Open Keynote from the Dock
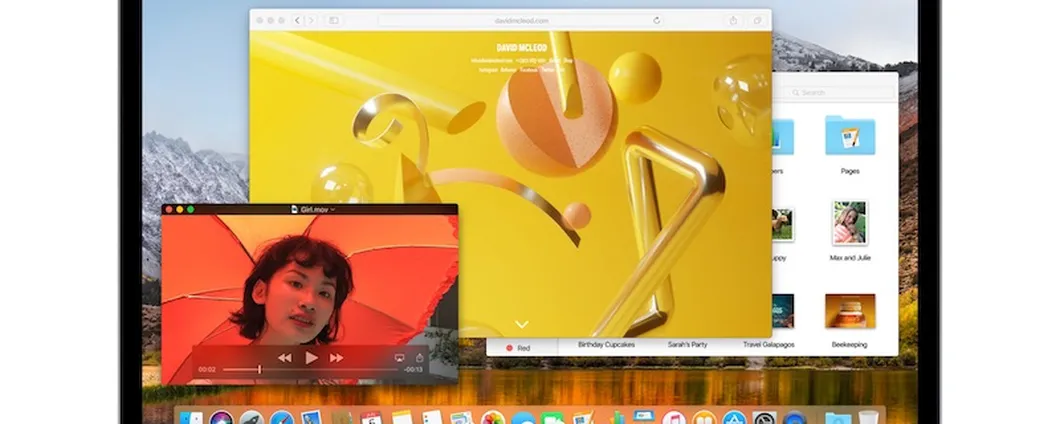The width and height of the screenshot is (1060, 424). click(x=643, y=417)
